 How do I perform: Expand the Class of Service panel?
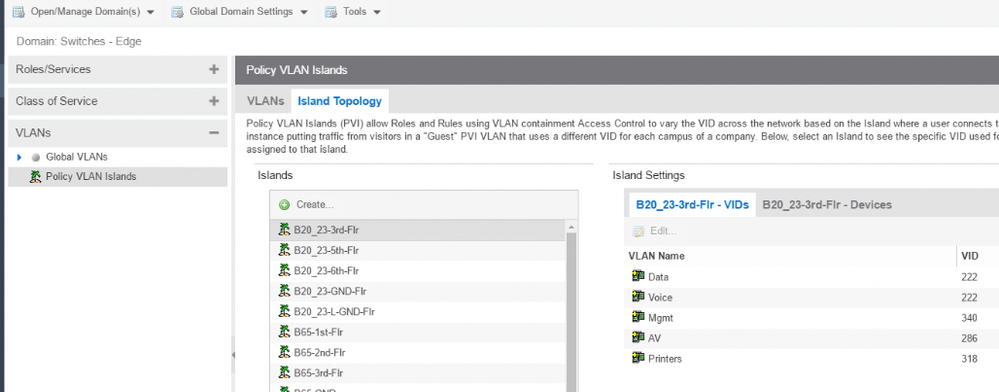tap(213, 101)
